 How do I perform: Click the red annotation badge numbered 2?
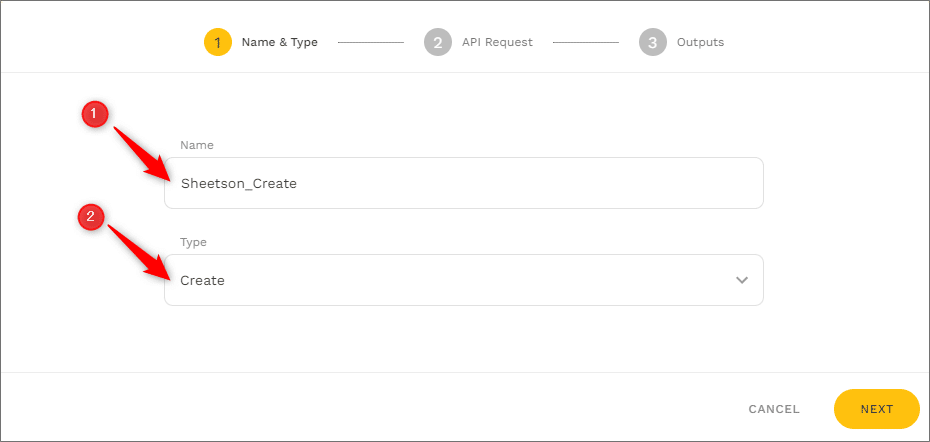(x=92, y=216)
